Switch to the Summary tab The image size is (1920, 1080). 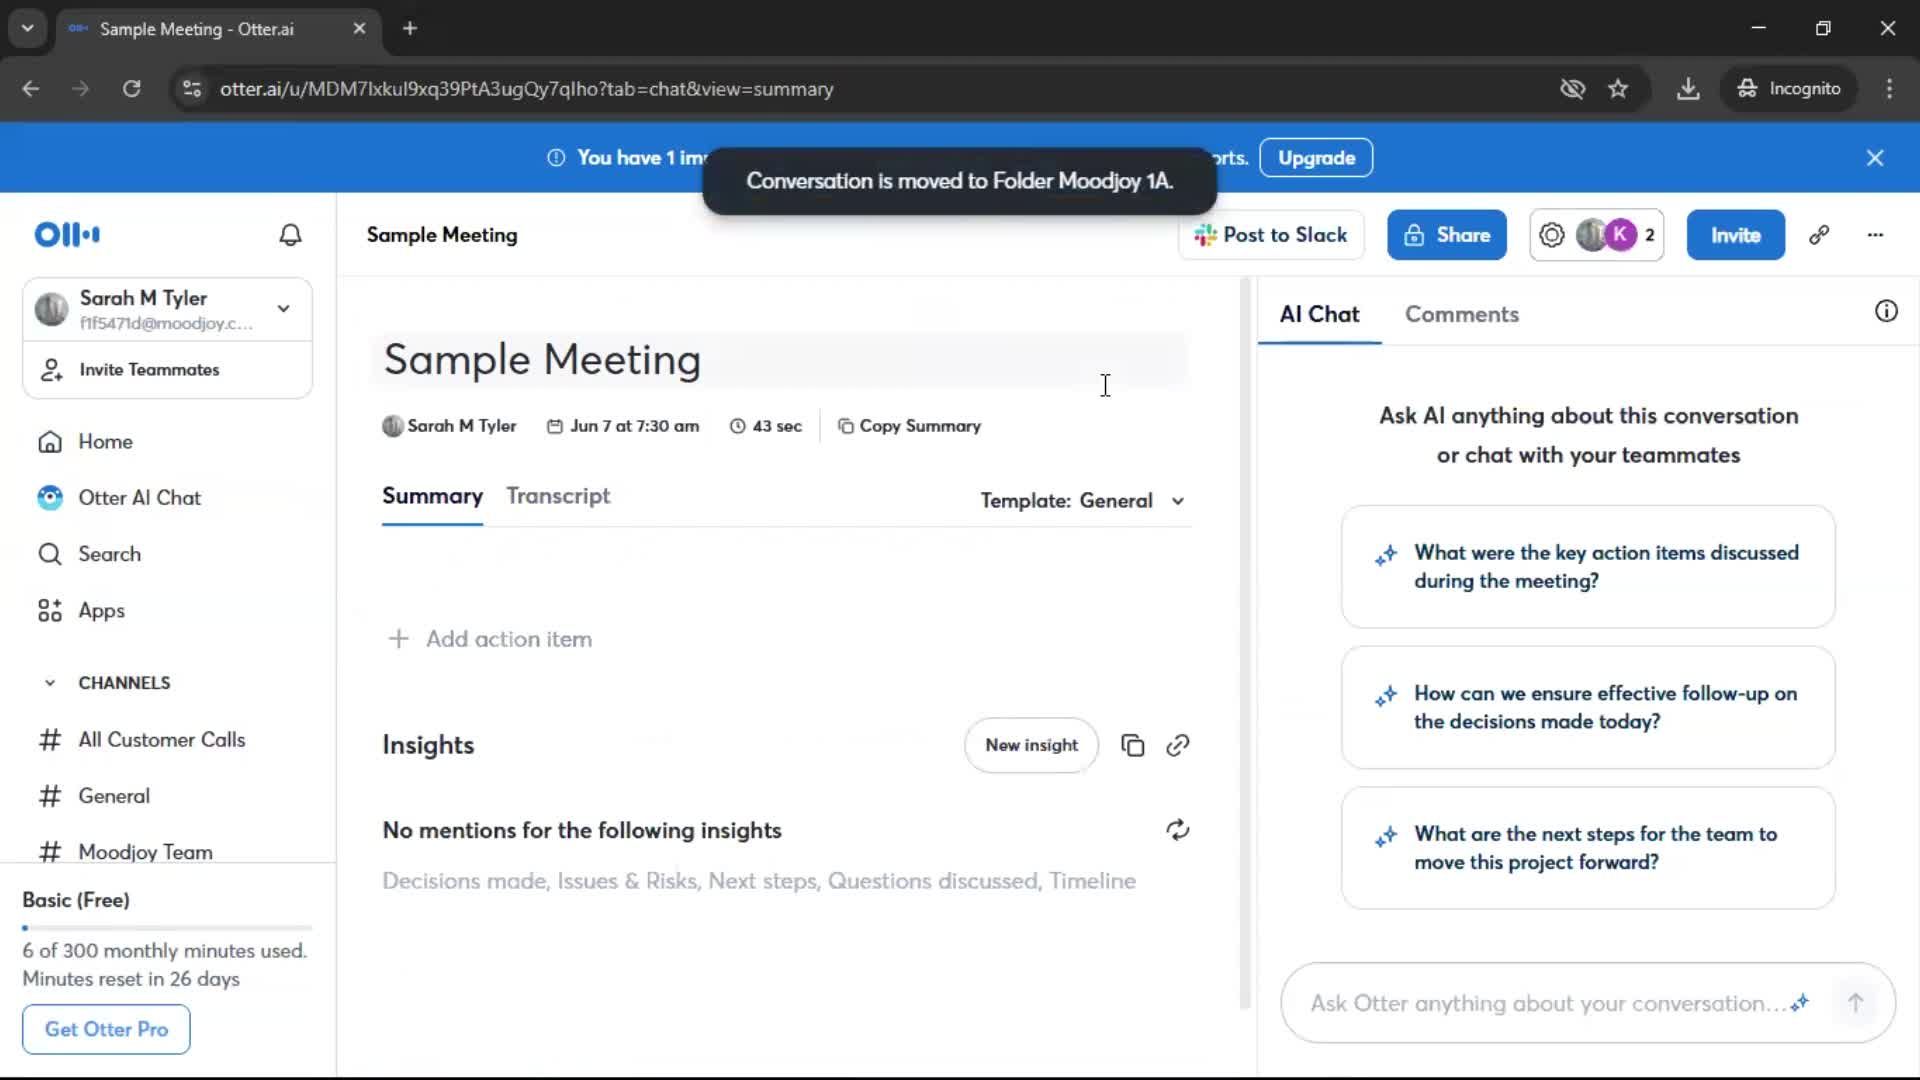pos(432,496)
